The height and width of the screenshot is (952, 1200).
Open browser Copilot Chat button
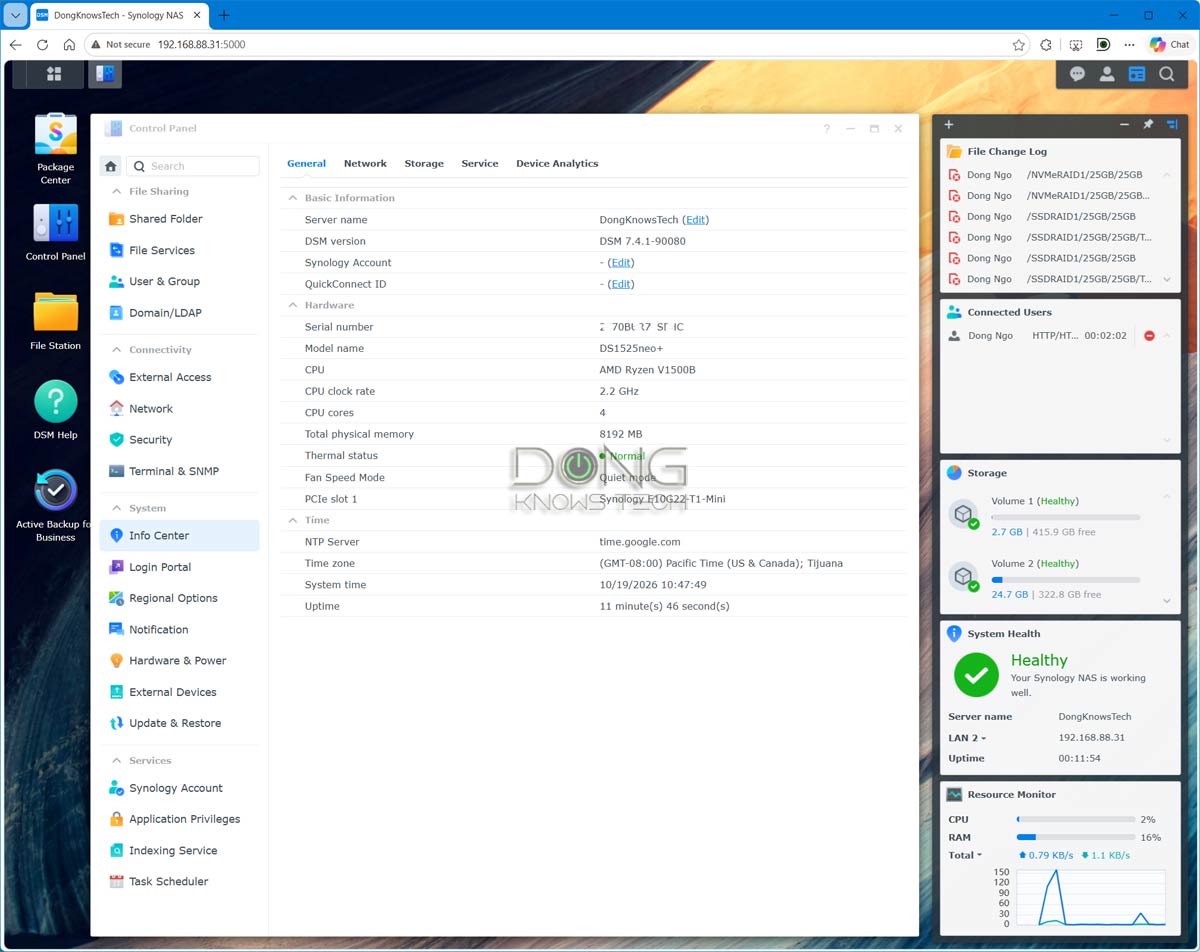(1170, 45)
